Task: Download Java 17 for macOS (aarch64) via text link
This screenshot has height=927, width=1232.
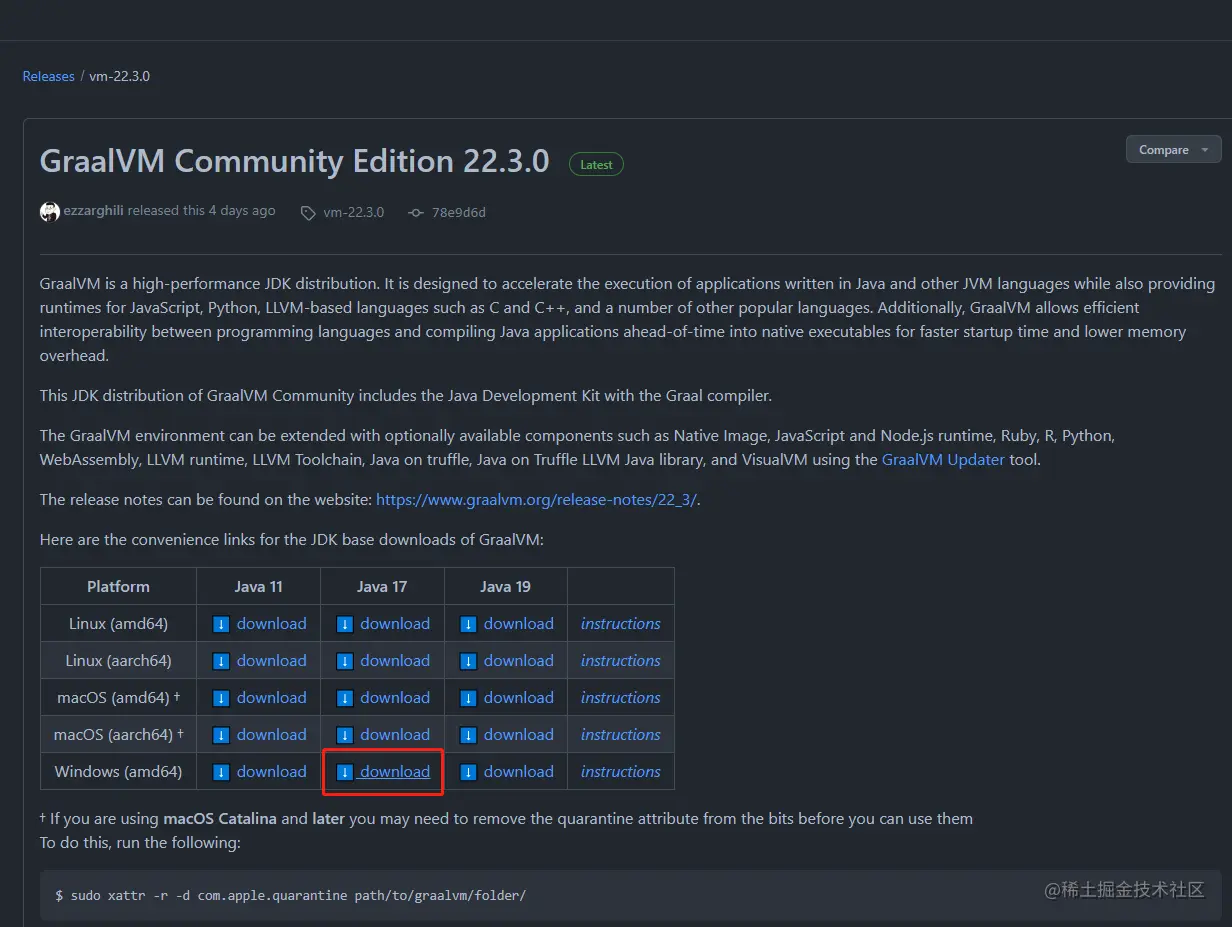Action: (x=395, y=735)
